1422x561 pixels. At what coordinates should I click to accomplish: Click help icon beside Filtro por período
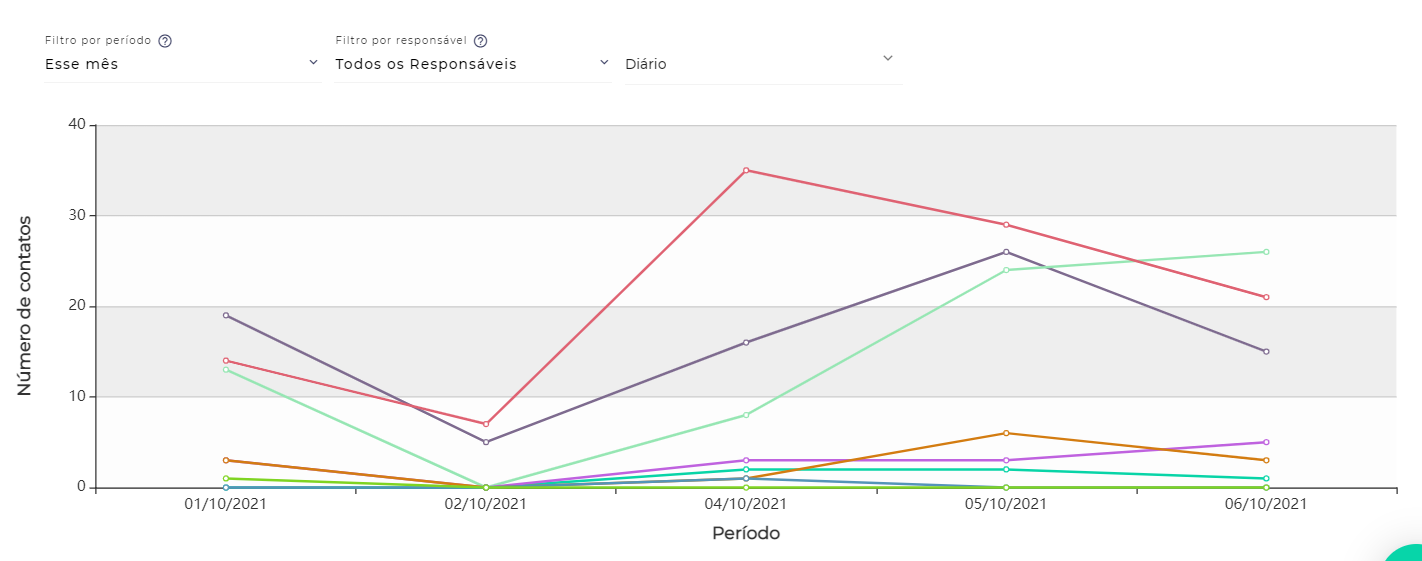[x=165, y=41]
